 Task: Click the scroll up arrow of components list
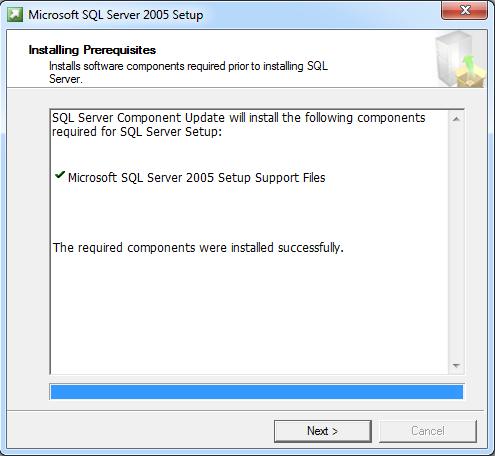click(456, 119)
